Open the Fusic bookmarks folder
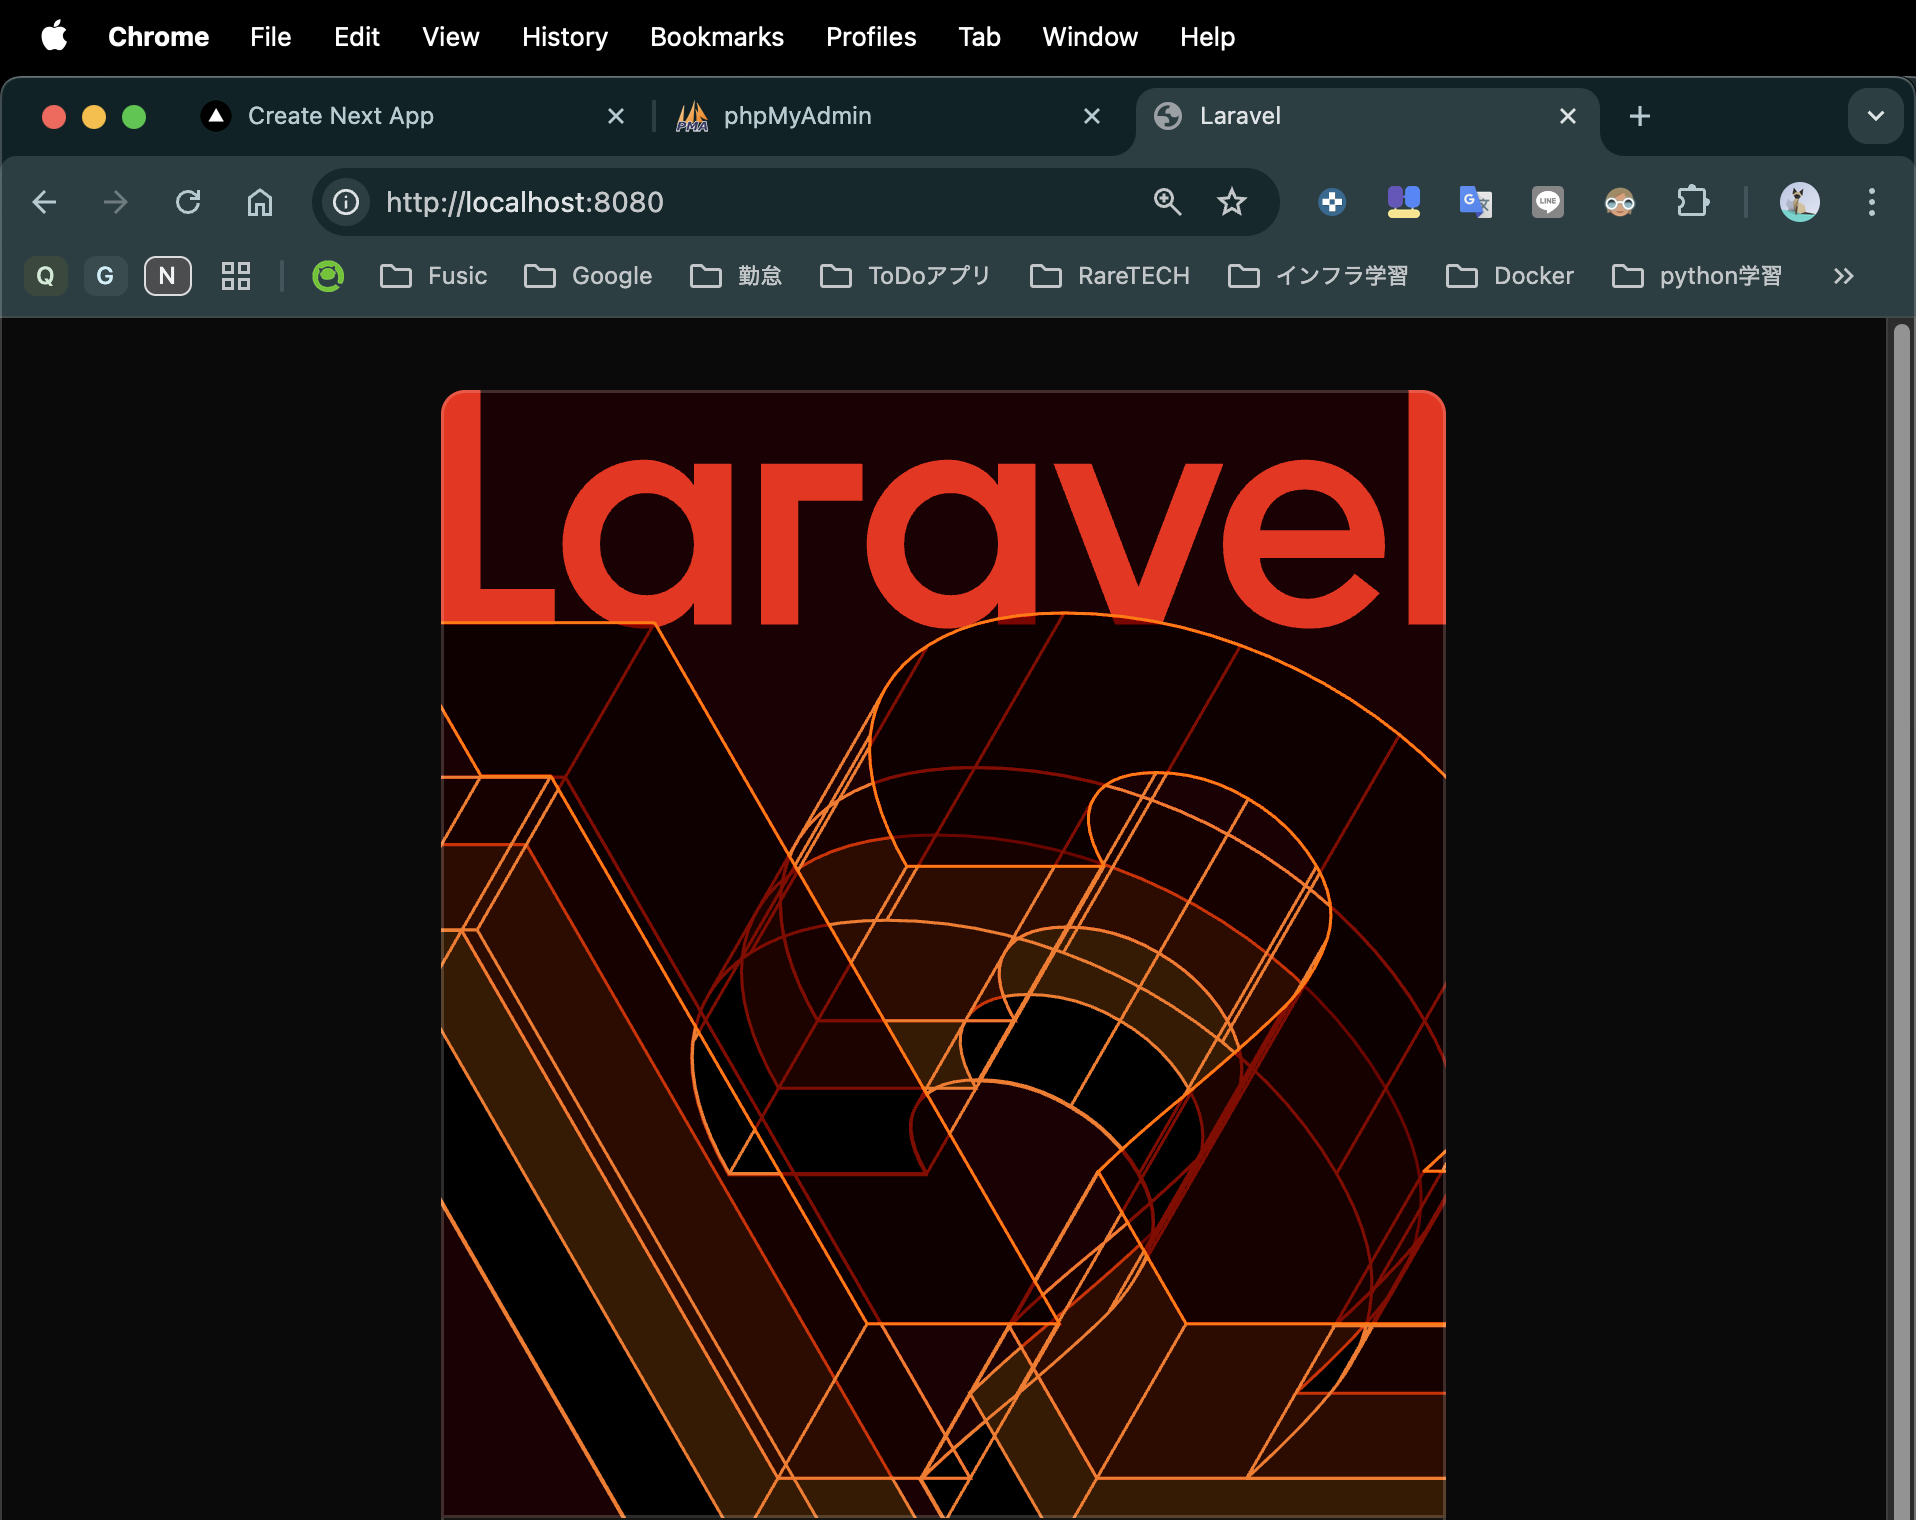 [434, 276]
